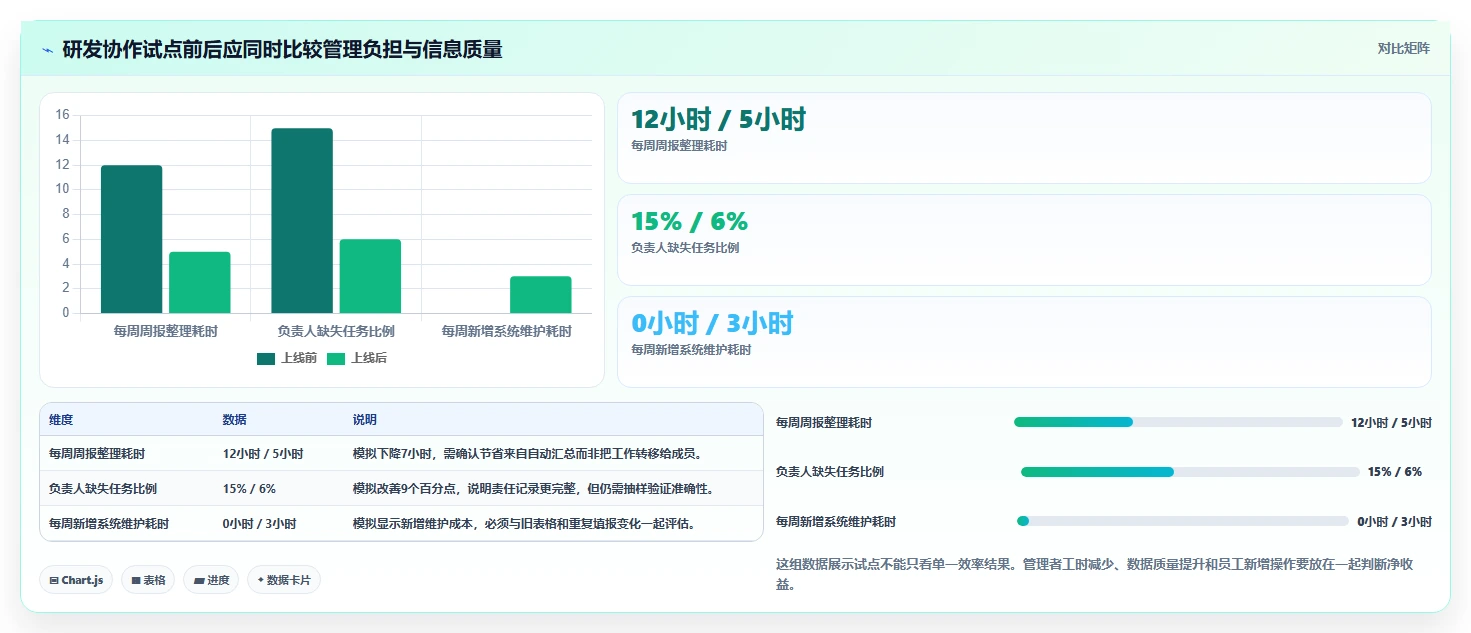Click the summary paragraph starting 这组数据展示试点
Image resolution: width=1471 pixels, height=633 pixels.
pos(1095,574)
